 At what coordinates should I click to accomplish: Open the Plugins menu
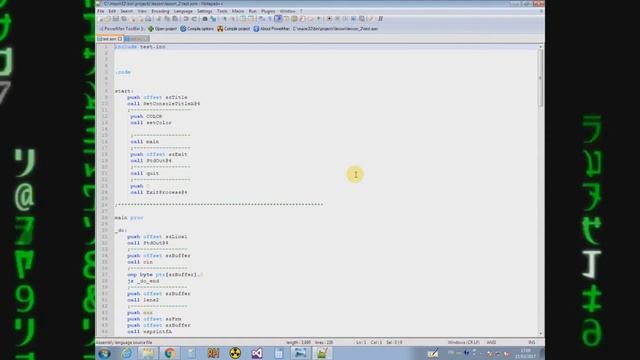(268, 11)
